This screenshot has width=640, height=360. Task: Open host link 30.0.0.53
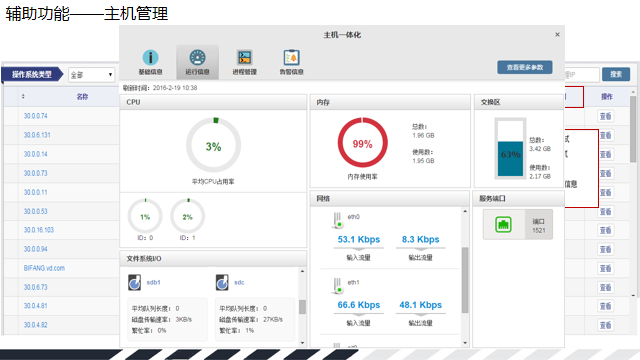[36, 211]
